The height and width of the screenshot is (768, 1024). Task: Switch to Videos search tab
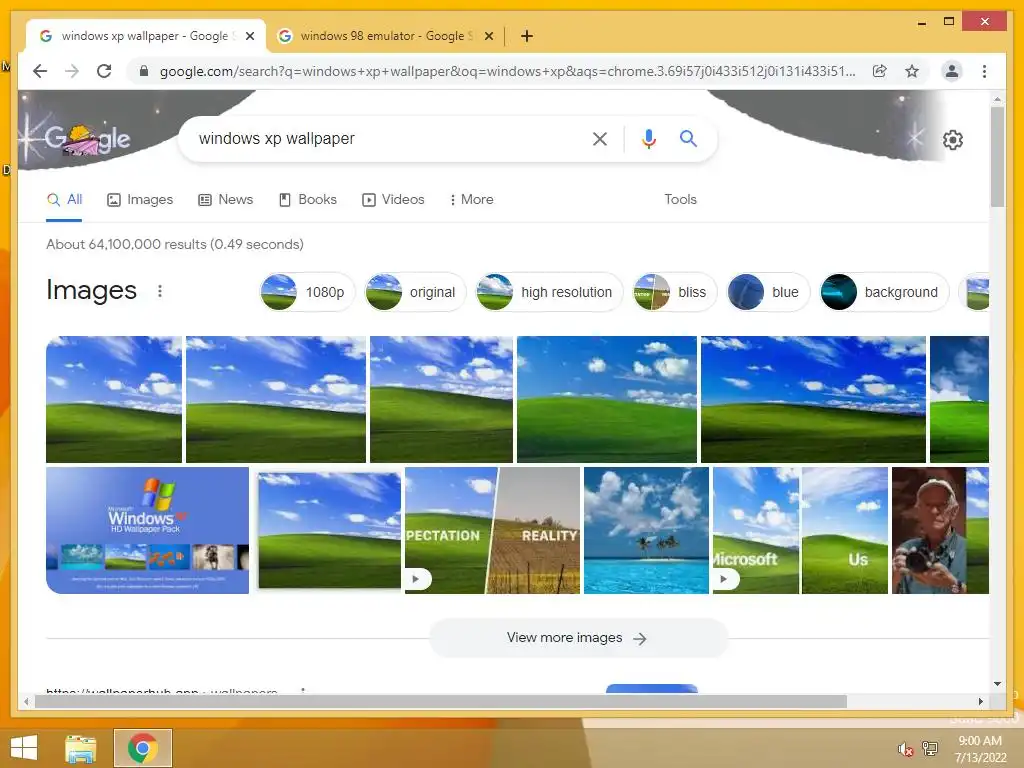[x=393, y=199]
